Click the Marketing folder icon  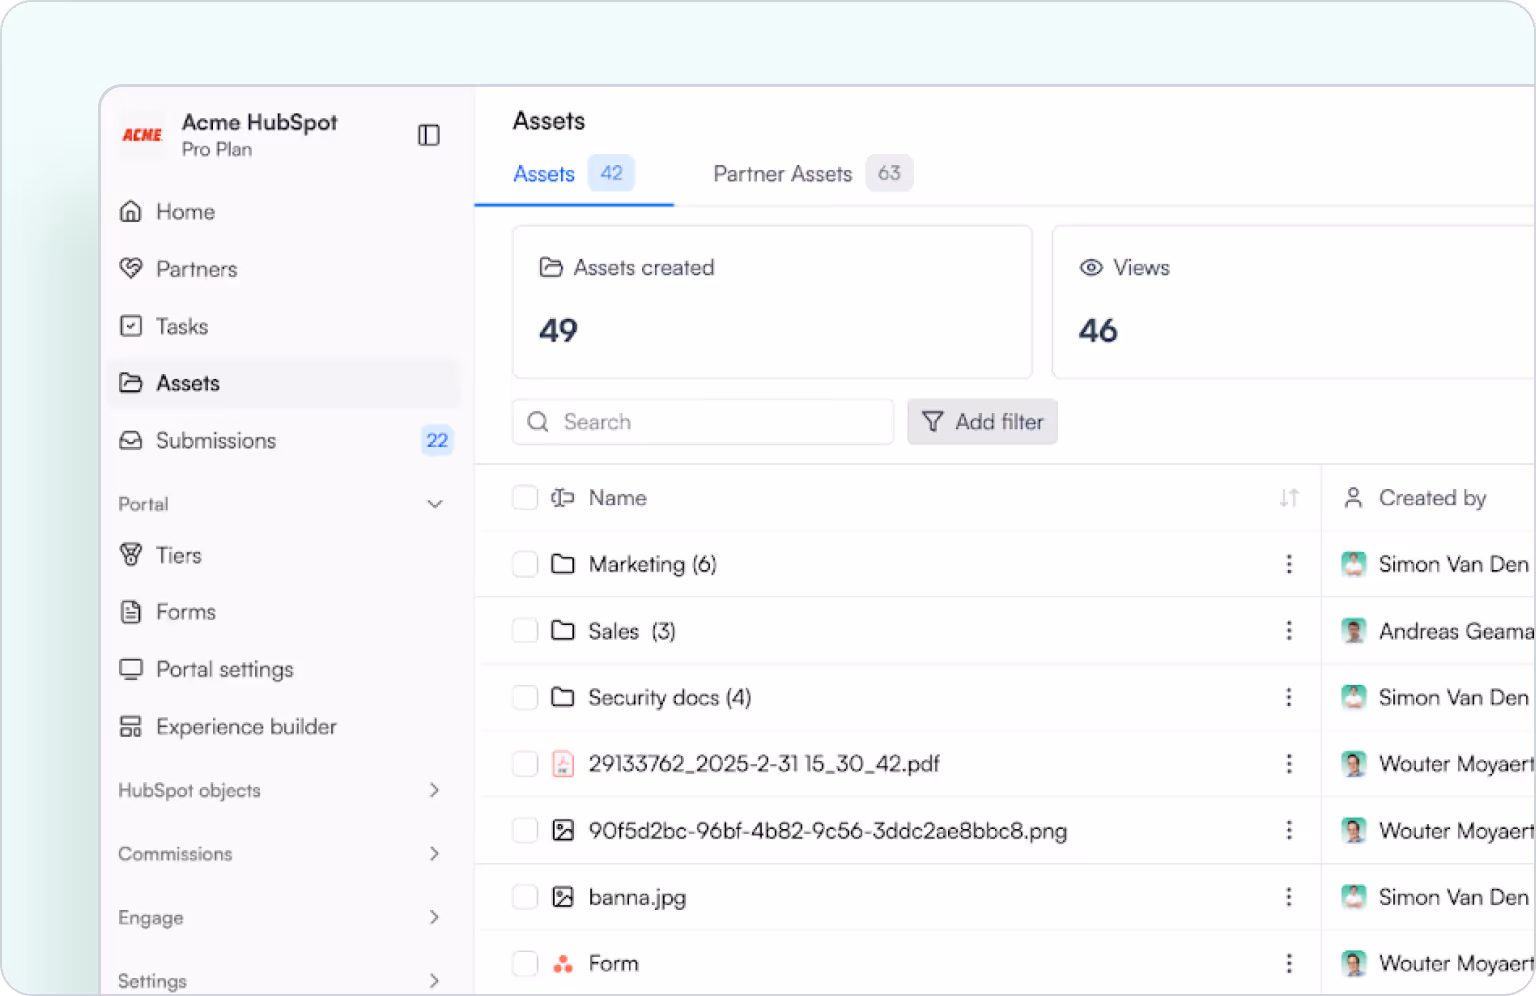563,564
